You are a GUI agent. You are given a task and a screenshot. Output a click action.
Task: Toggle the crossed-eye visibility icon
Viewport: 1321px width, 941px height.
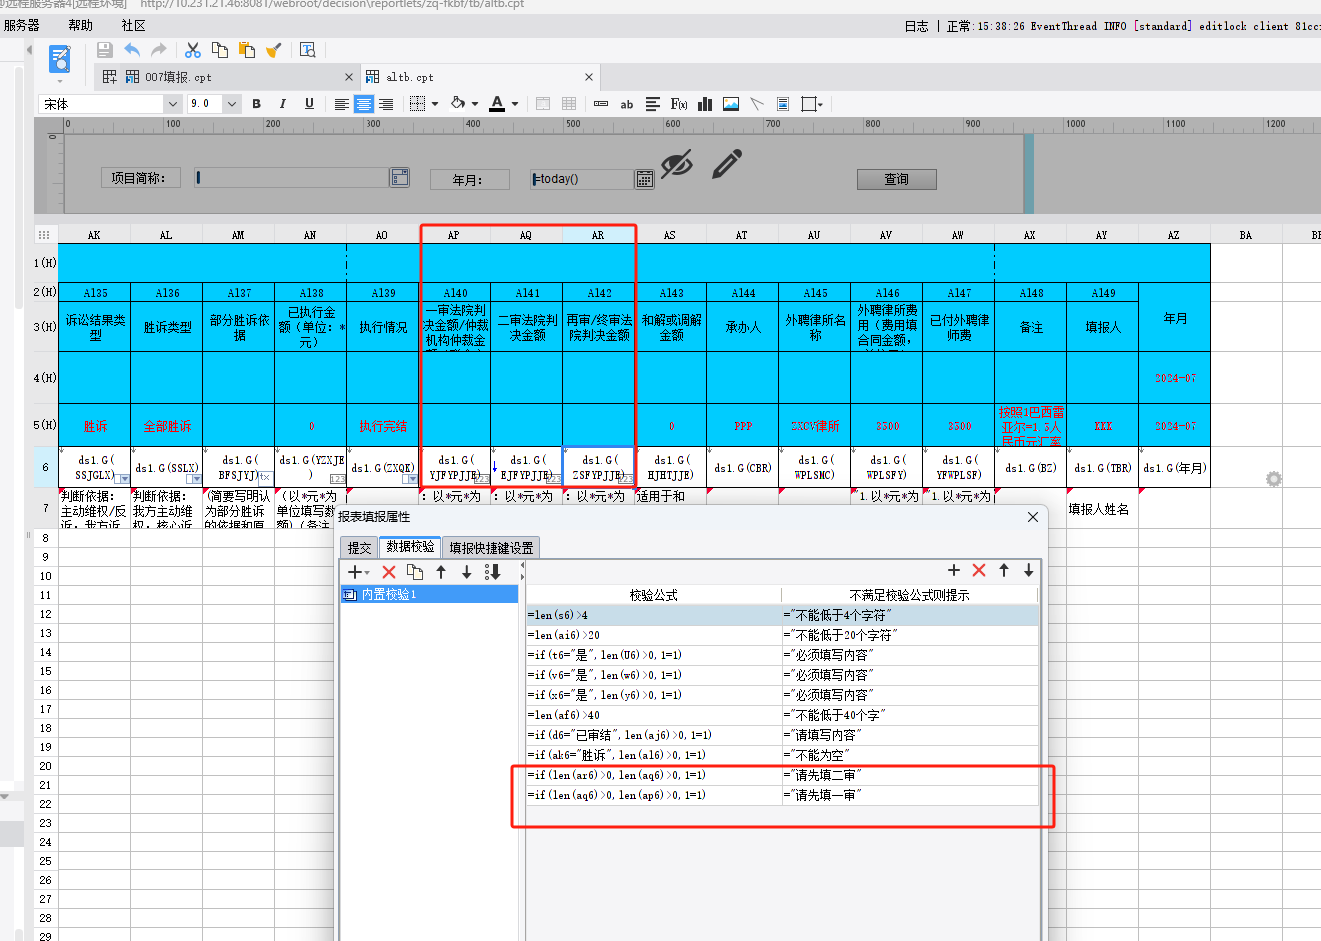point(677,164)
